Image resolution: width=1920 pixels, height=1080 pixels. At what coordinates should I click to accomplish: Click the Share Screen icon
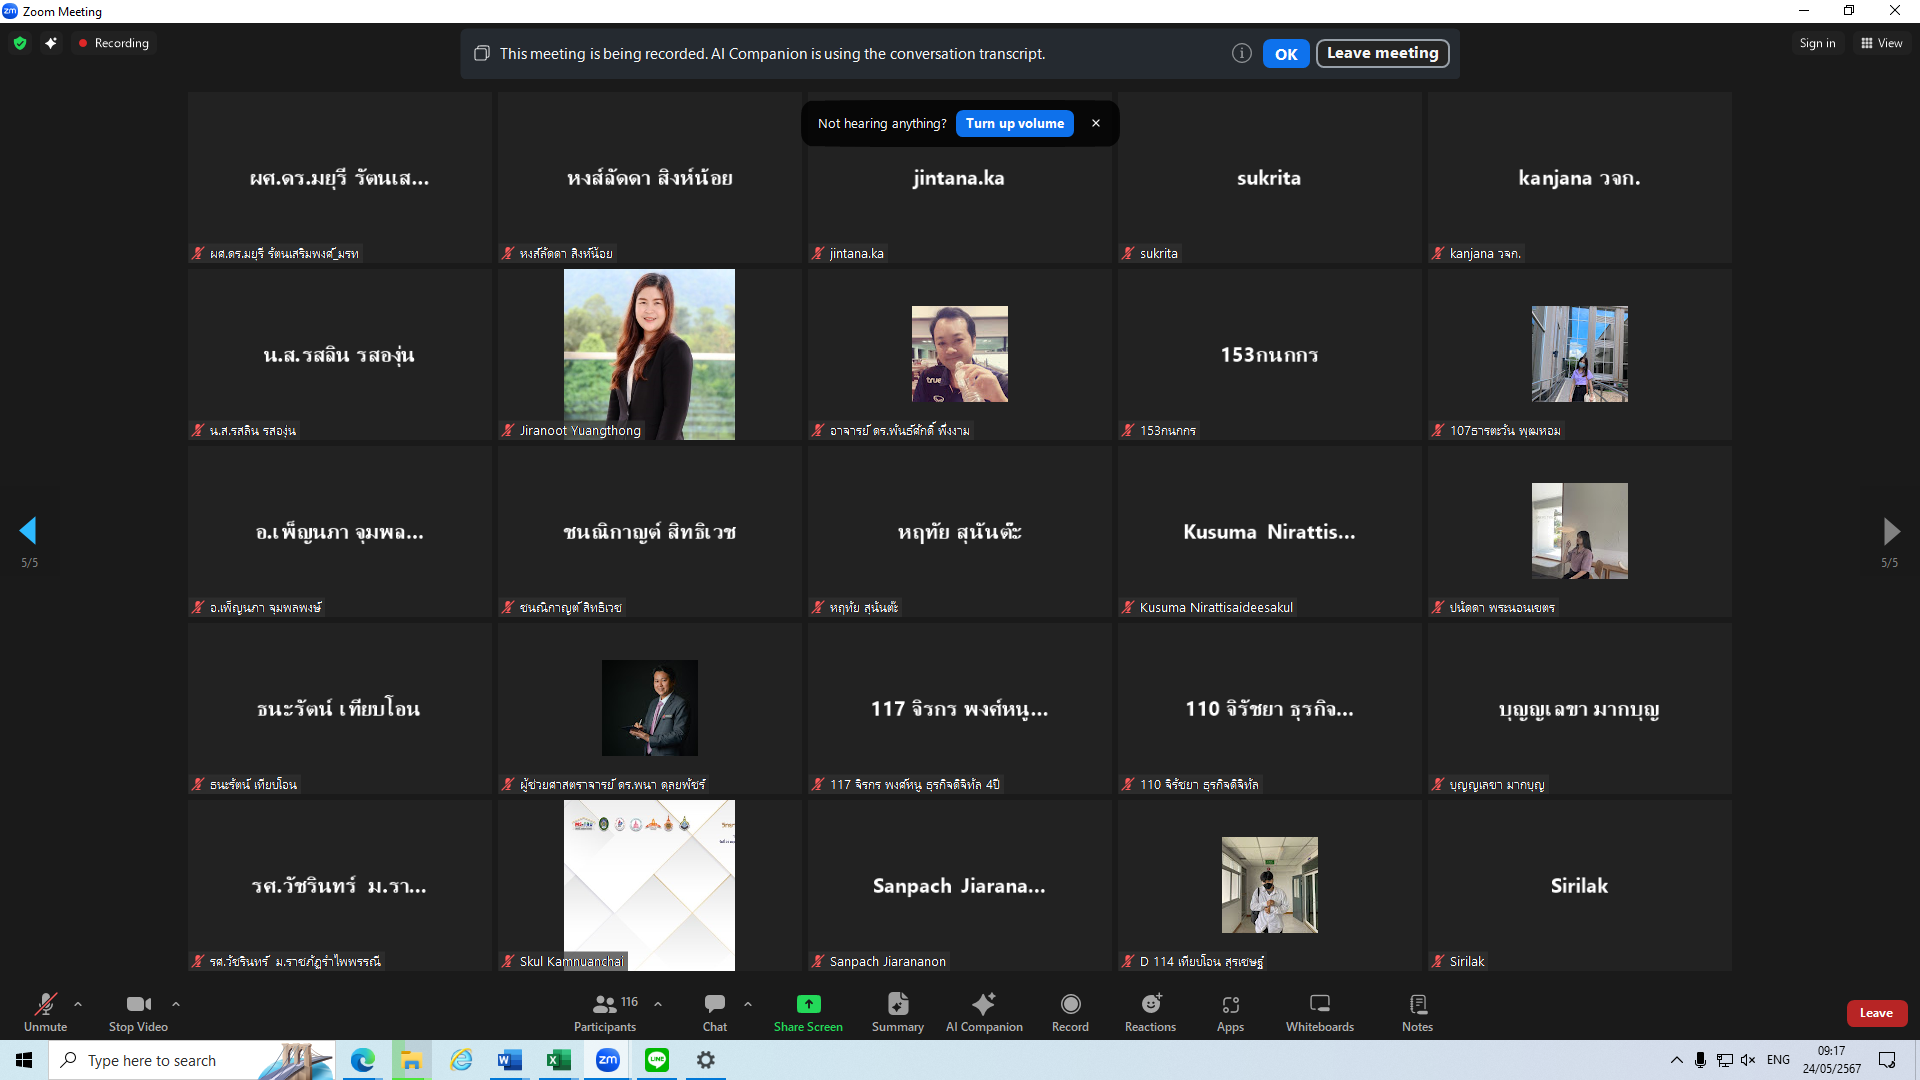coord(808,1004)
